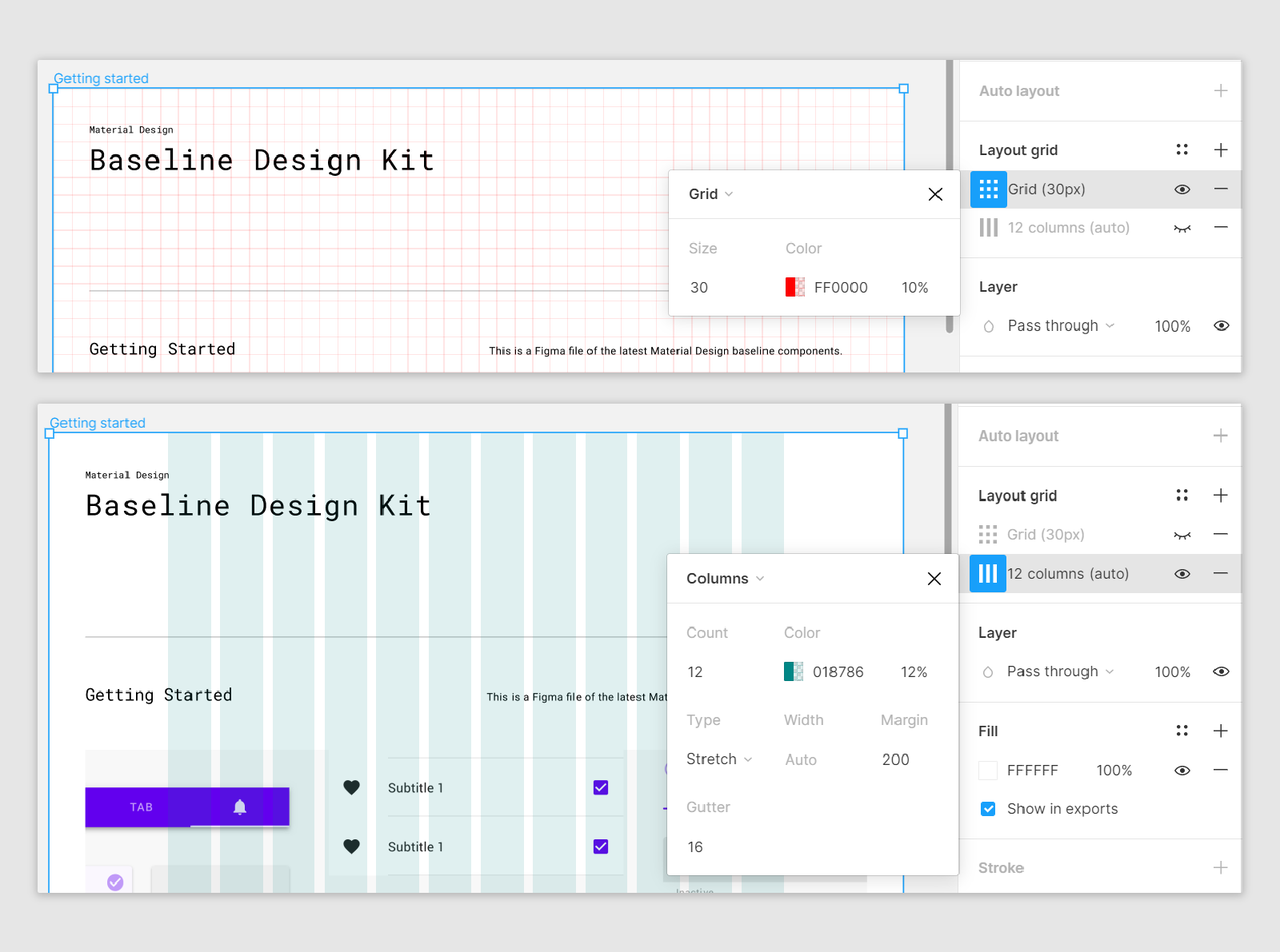Click the scrollbar beside the red grid canvas
Screen dimensions: 1280x952
949,196
